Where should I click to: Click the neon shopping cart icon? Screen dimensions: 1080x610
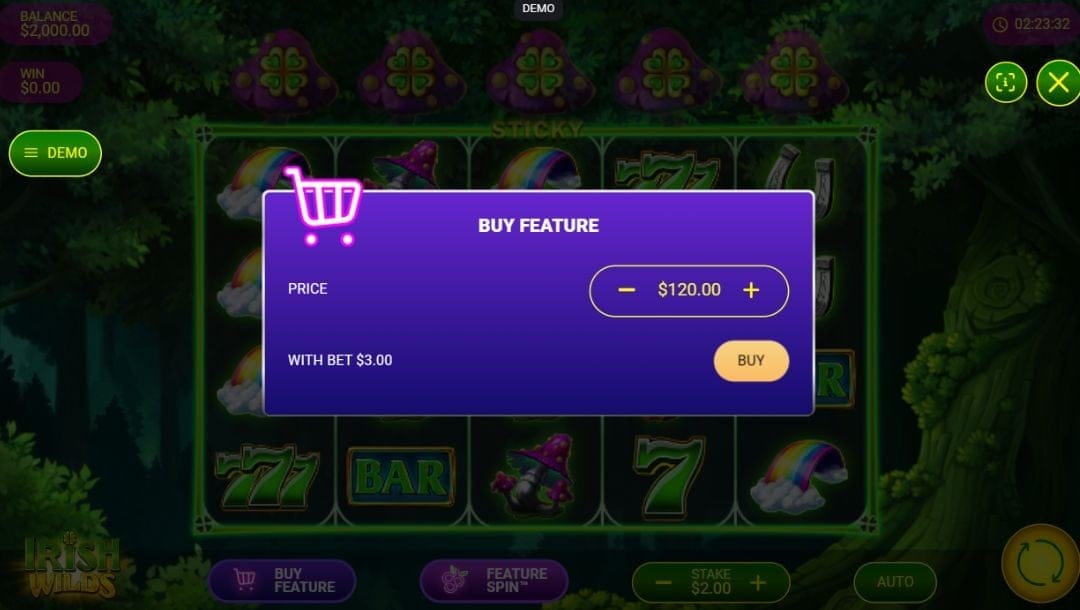323,205
